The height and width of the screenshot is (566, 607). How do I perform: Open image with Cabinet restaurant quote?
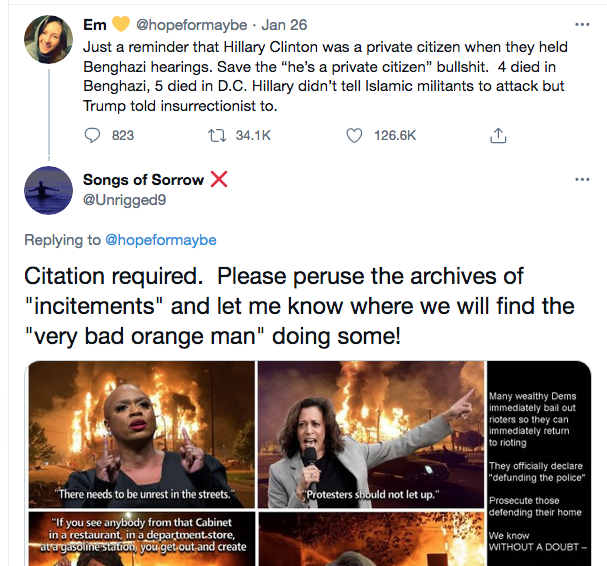139,538
